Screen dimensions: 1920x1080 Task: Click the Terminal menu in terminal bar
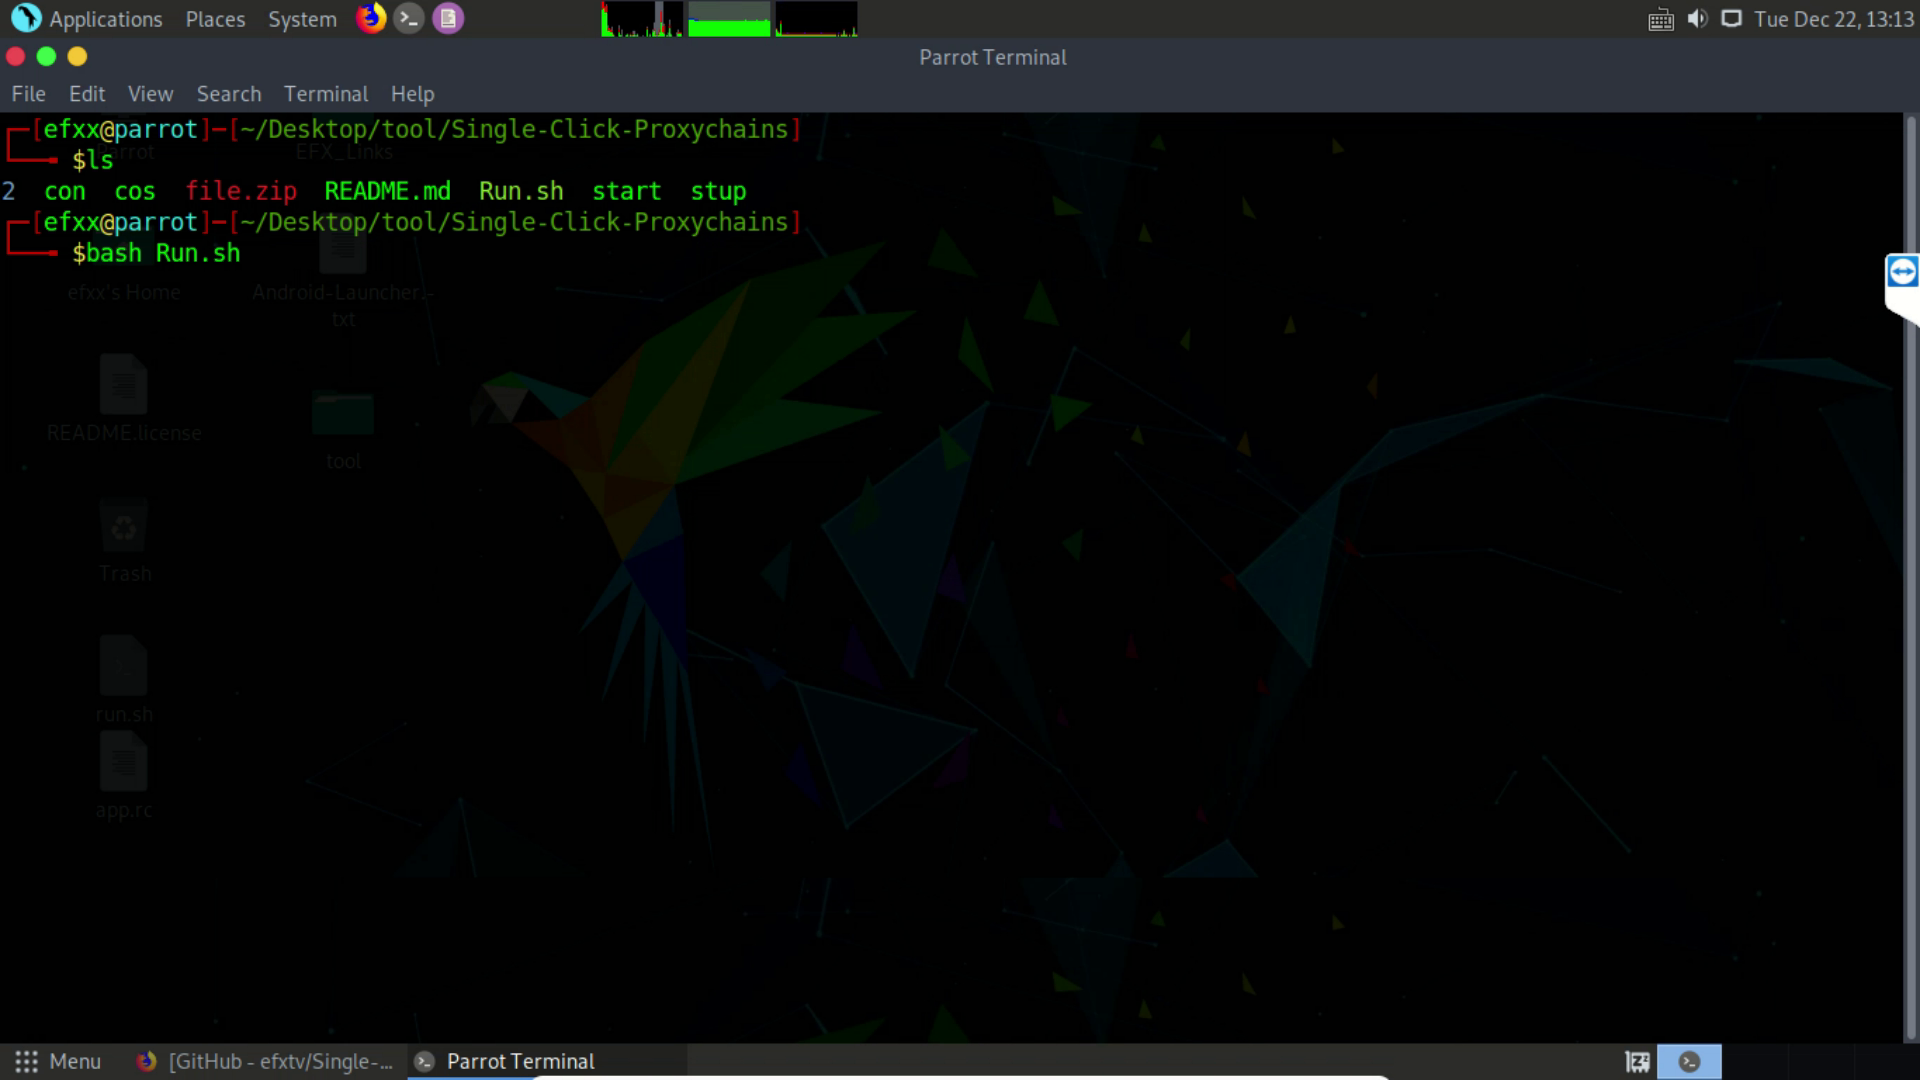point(326,92)
